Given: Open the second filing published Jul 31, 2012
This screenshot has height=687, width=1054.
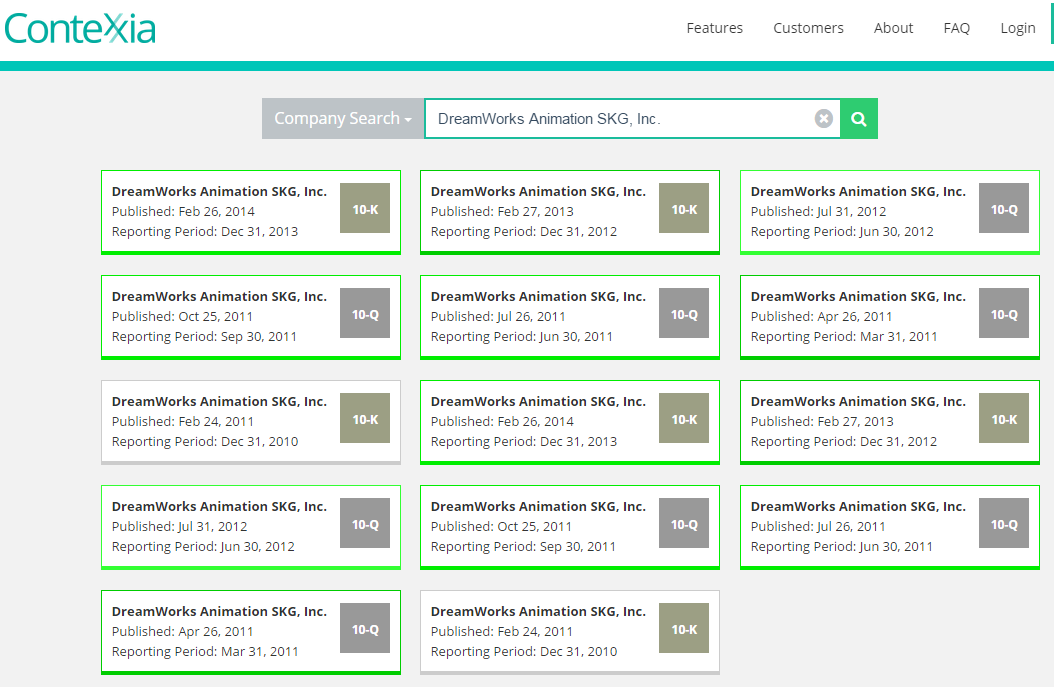Looking at the screenshot, I should tap(251, 527).
